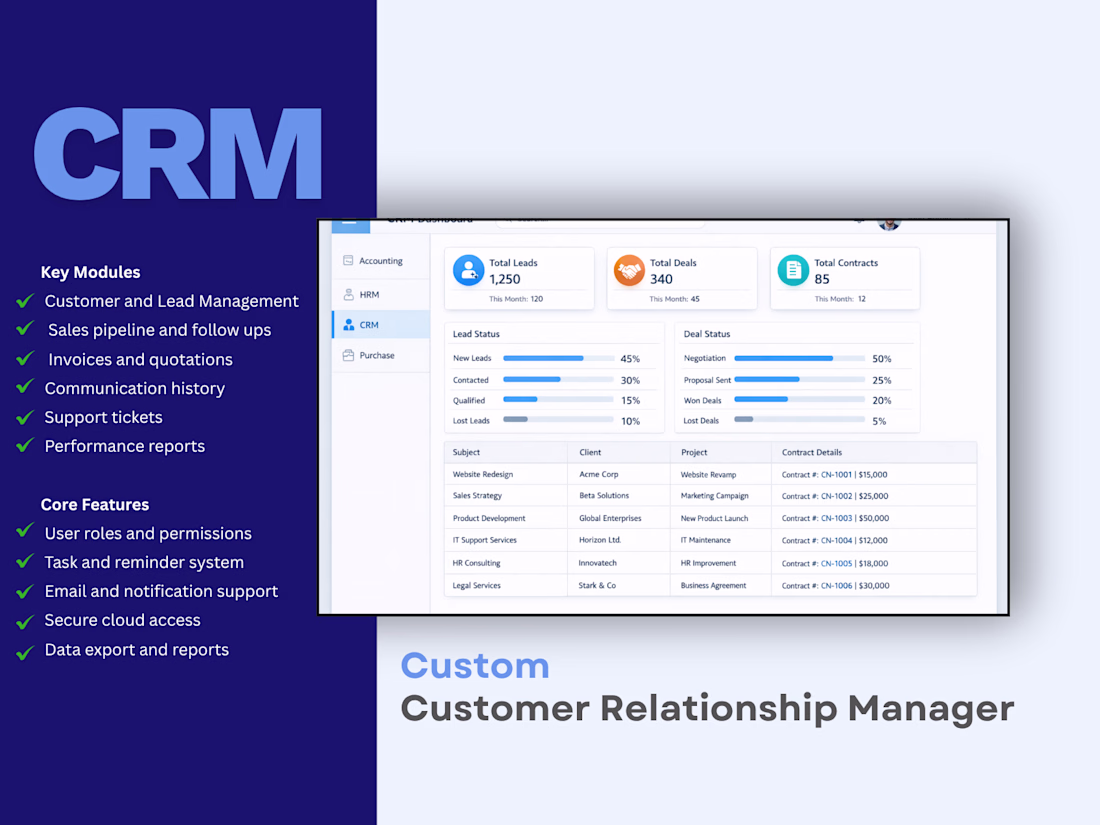Screen dimensions: 1100x825
Task: Click the Contacted progress bar
Action: pos(558,380)
